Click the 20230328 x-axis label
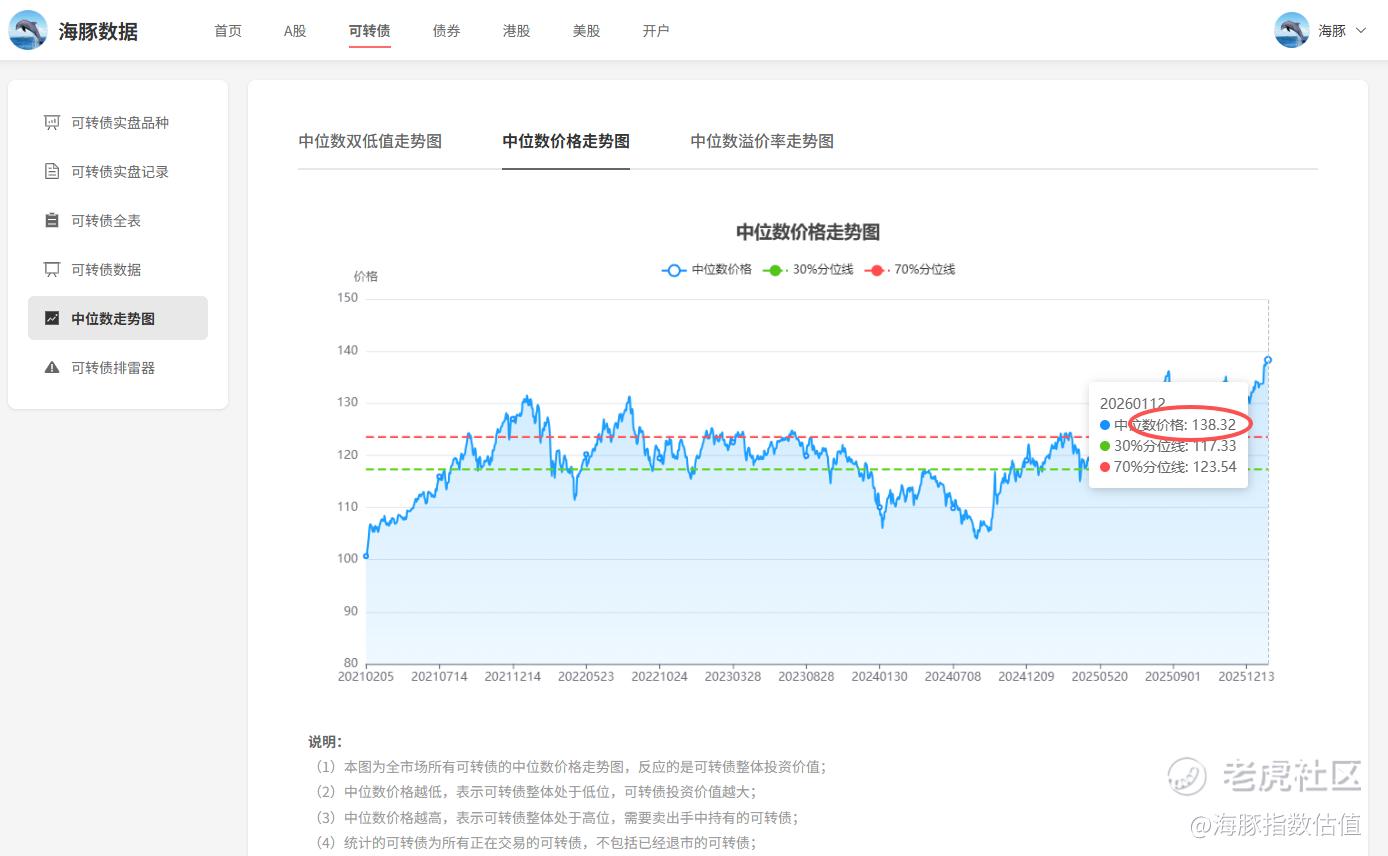Image resolution: width=1388 pixels, height=856 pixels. (733, 677)
